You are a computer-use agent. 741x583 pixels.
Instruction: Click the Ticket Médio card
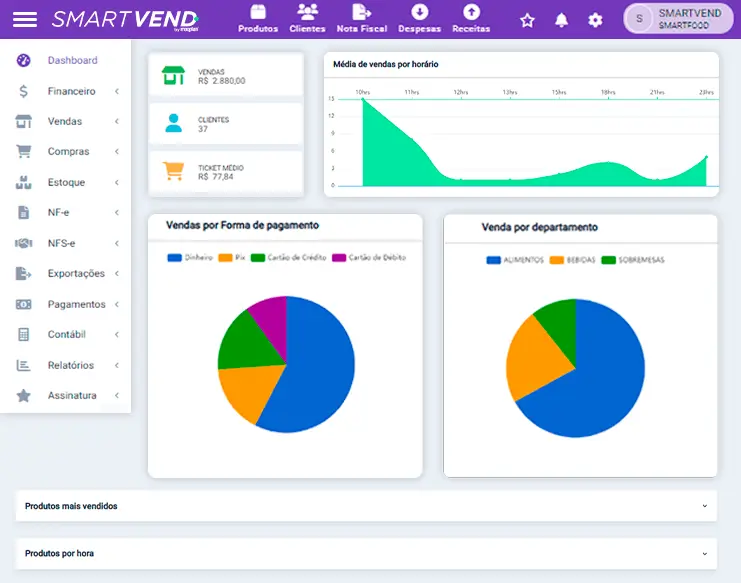pyautogui.click(x=226, y=172)
